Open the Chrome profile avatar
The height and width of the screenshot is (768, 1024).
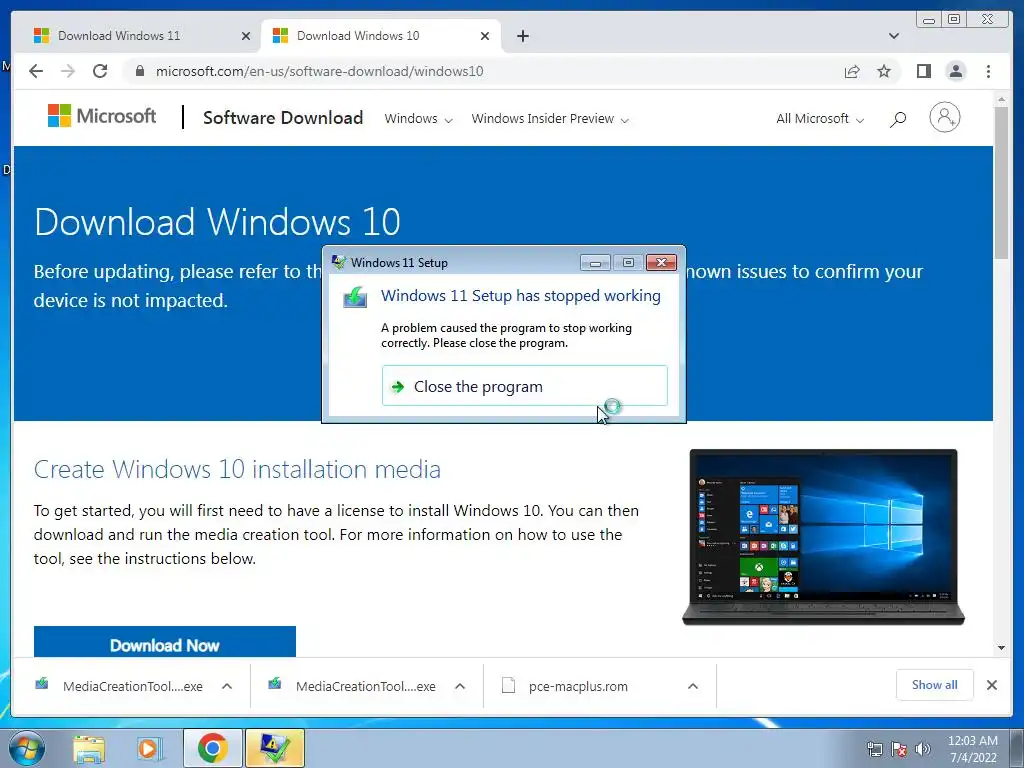pyautogui.click(x=955, y=71)
